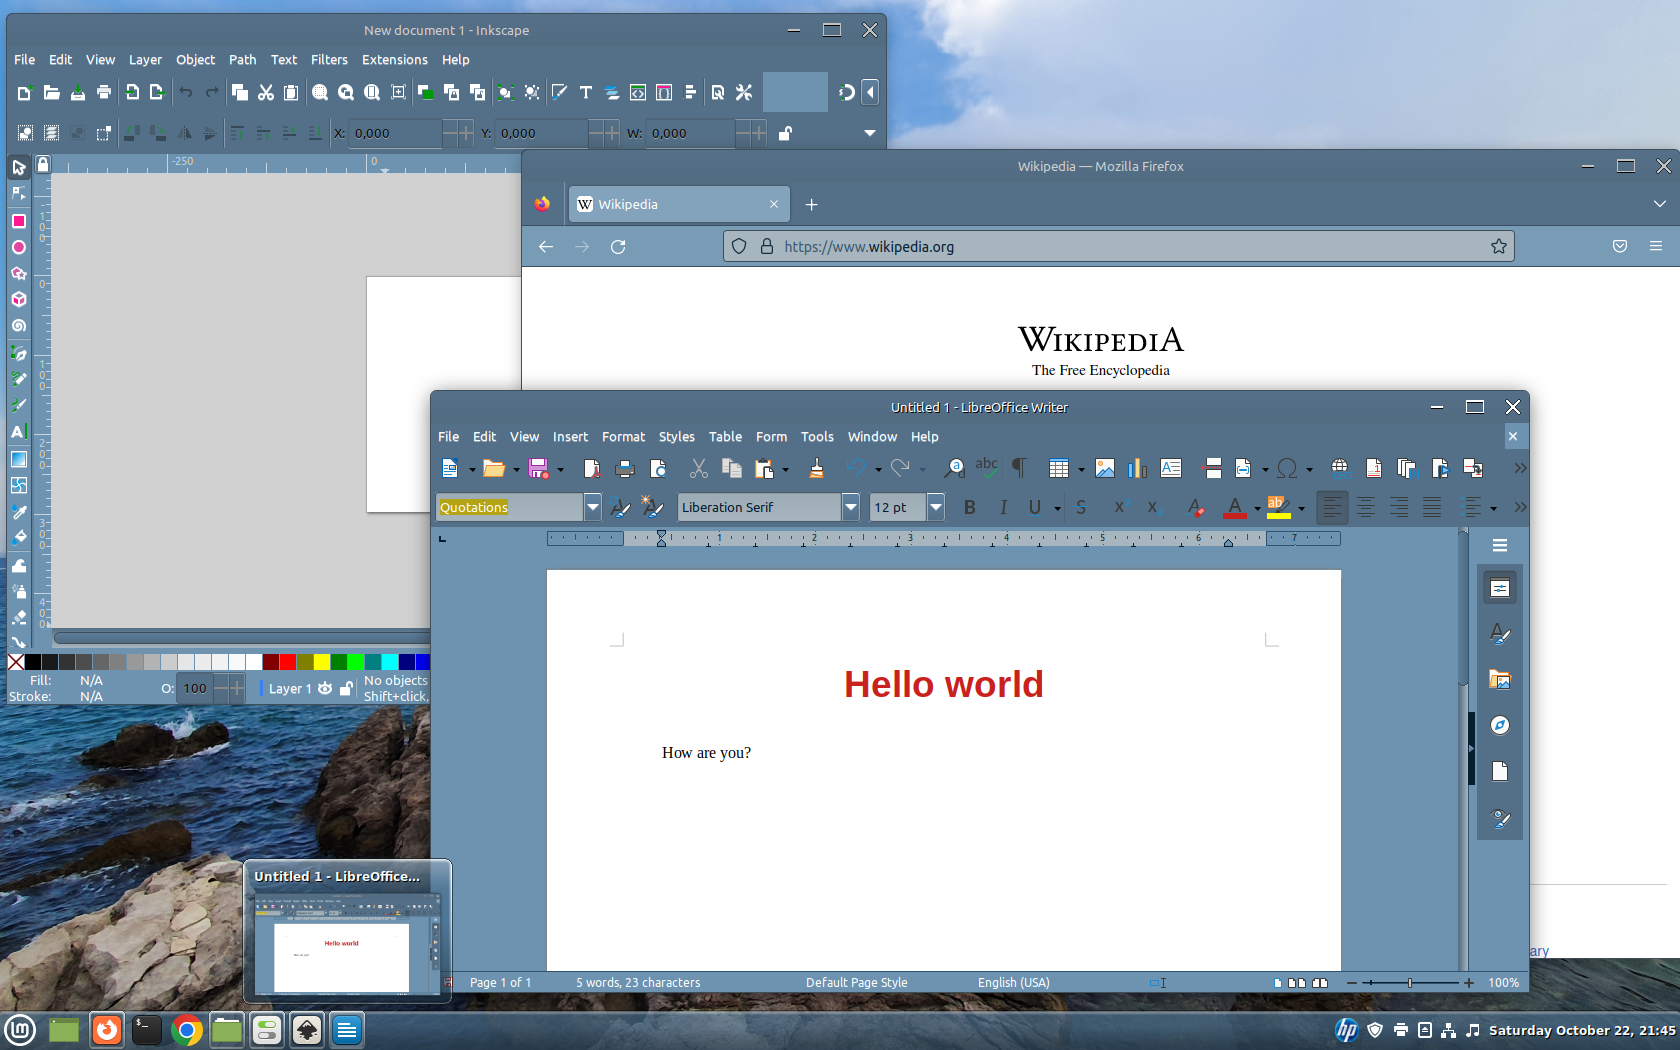
Task: Open Firefox application menu hamburger button
Action: [1656, 246]
